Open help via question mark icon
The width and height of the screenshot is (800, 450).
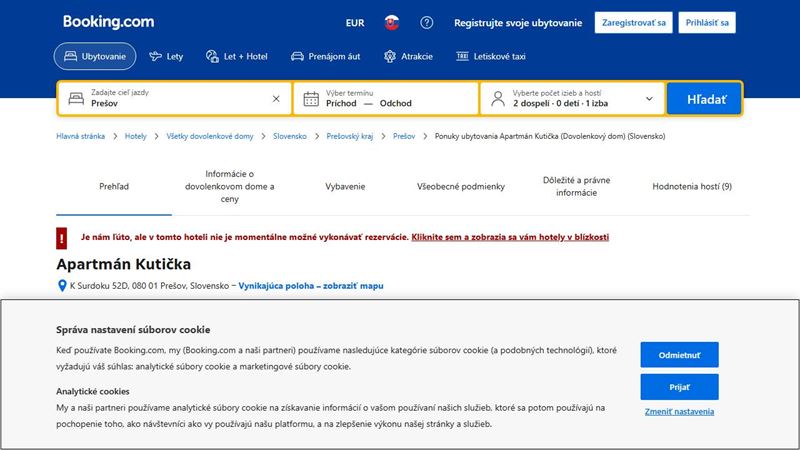click(x=427, y=22)
